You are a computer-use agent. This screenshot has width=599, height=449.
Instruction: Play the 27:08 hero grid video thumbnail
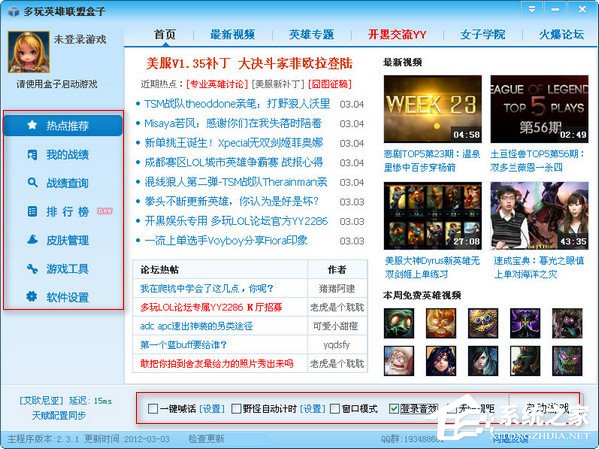(x=432, y=216)
